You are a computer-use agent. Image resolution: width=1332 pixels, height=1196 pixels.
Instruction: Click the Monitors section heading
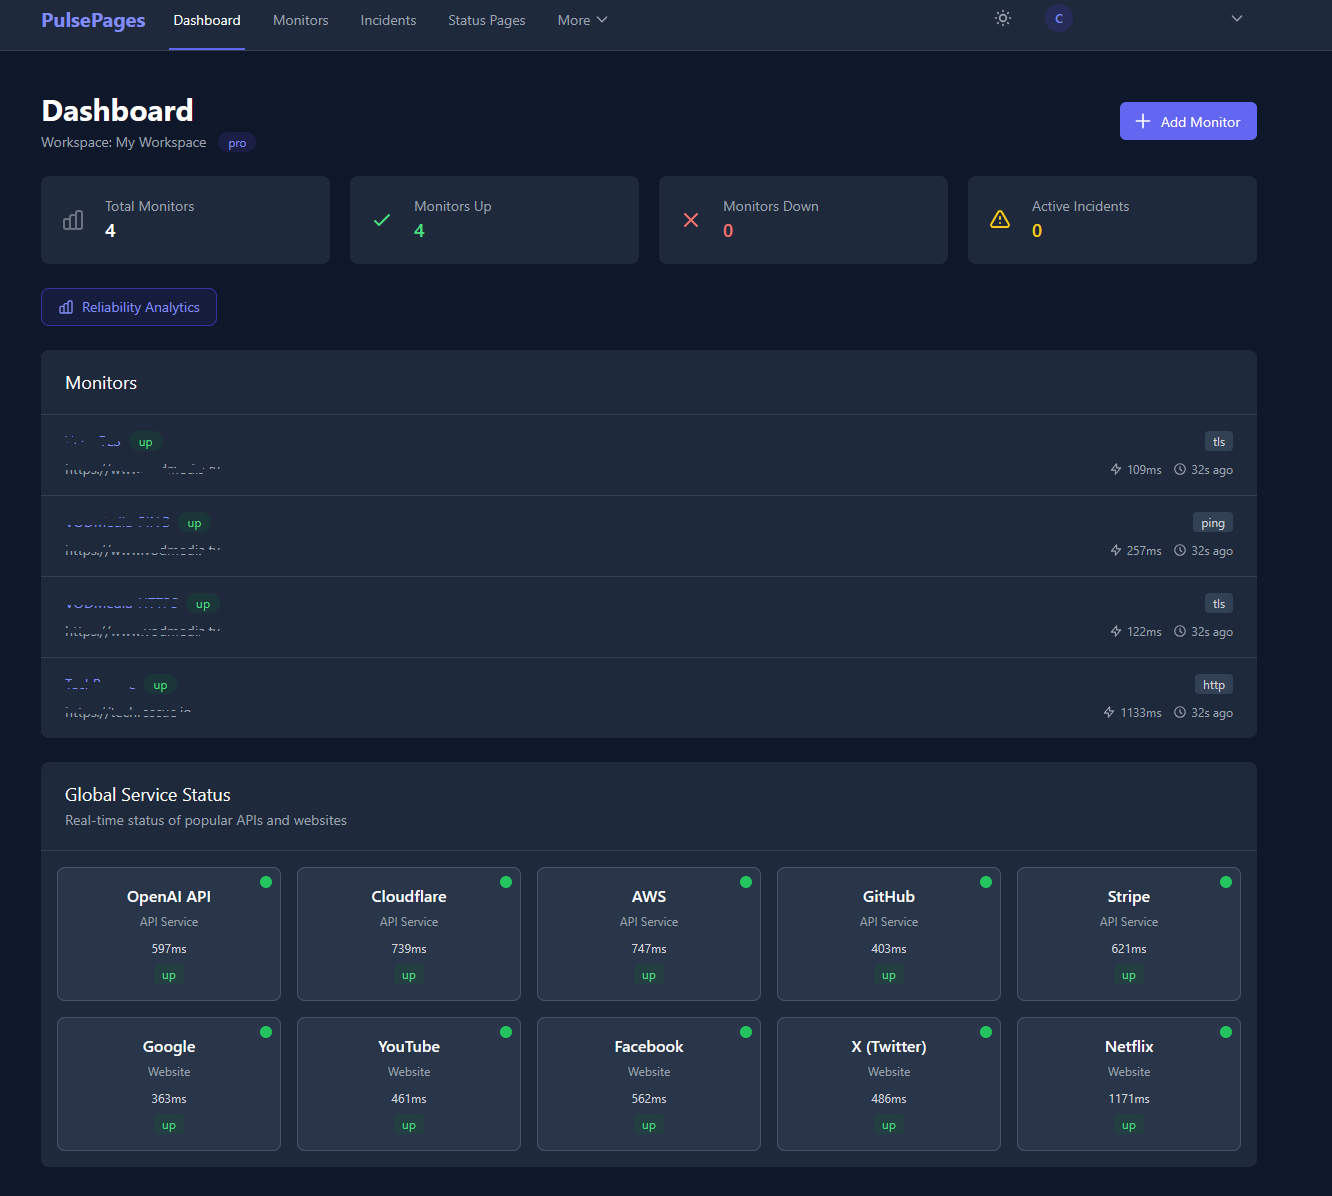pyautogui.click(x=101, y=383)
